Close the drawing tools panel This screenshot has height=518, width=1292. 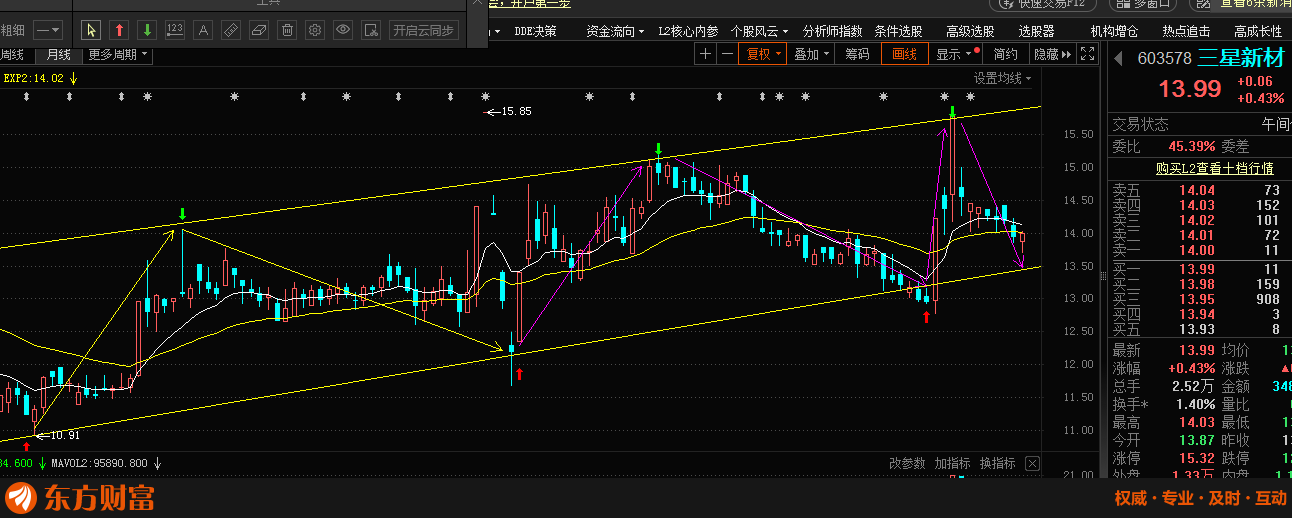(x=477, y=4)
